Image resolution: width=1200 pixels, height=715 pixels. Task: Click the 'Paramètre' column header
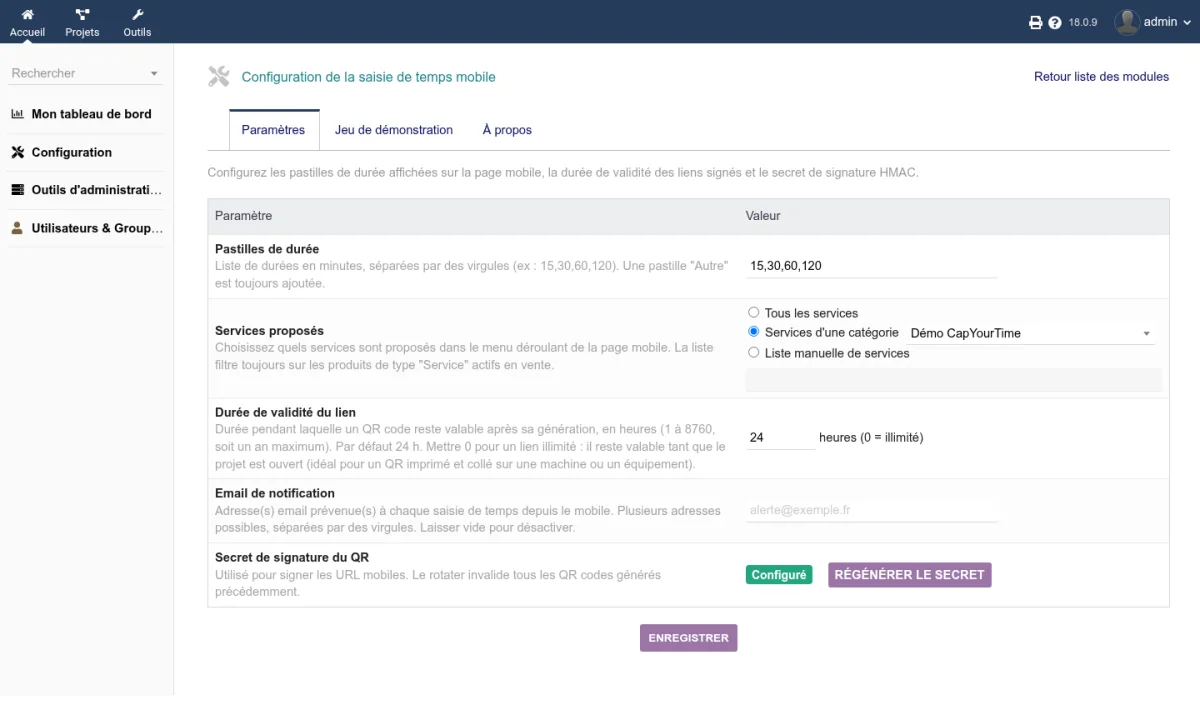pos(243,216)
